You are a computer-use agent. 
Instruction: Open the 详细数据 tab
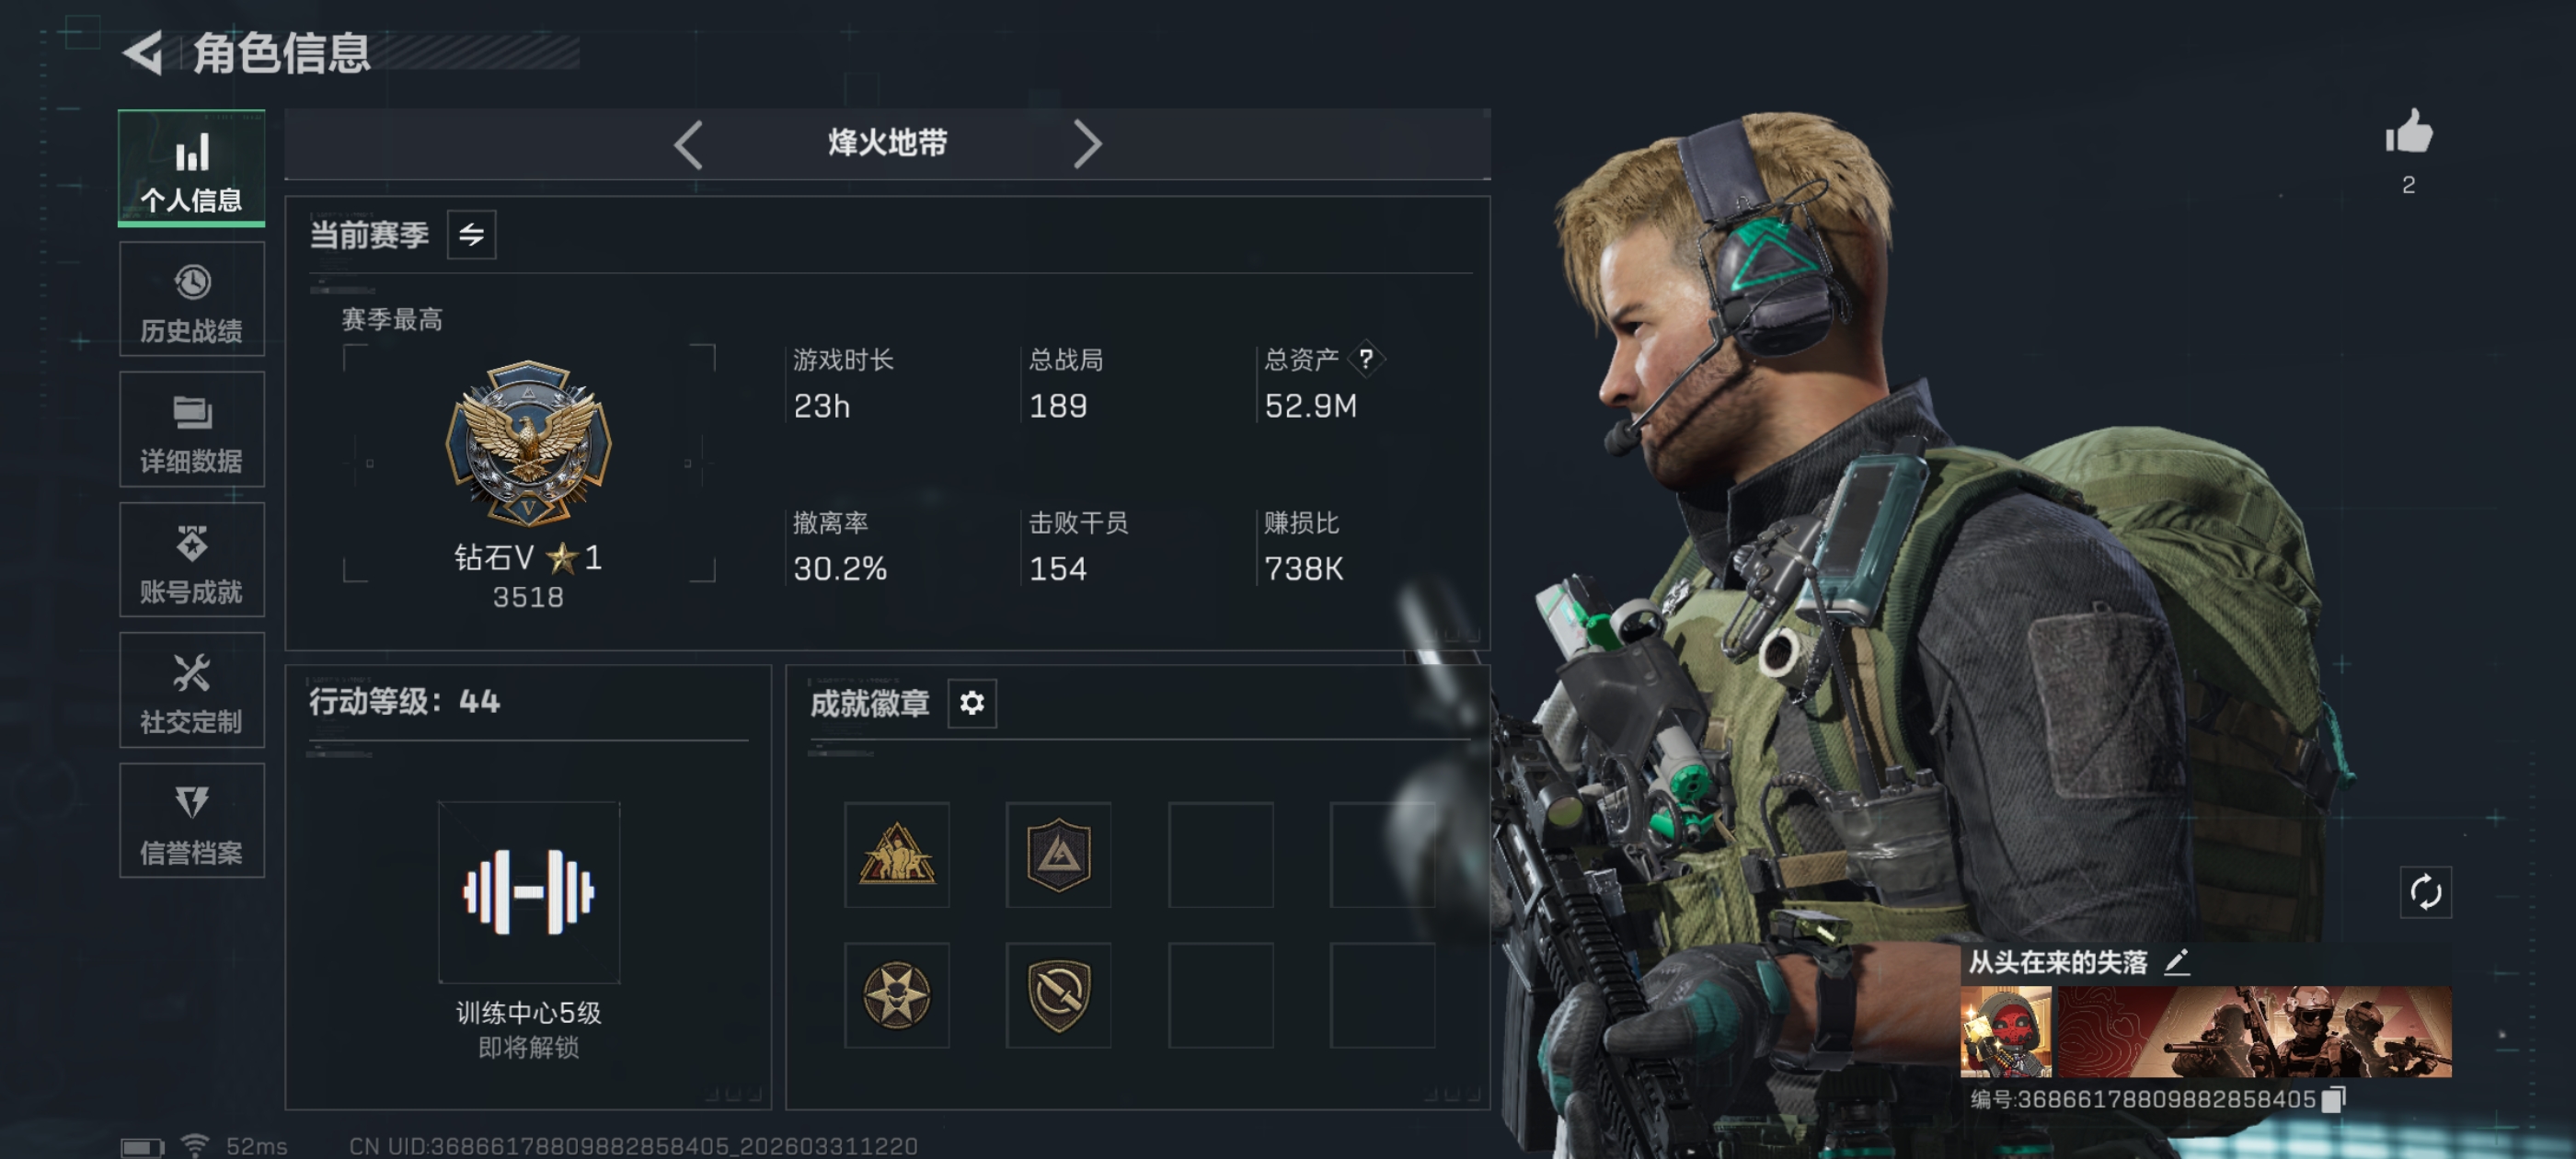coord(192,430)
